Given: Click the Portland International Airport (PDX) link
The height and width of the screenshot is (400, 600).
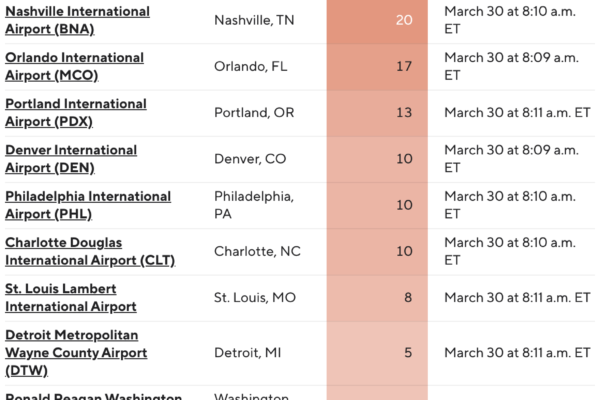Looking at the screenshot, I should point(76,112).
